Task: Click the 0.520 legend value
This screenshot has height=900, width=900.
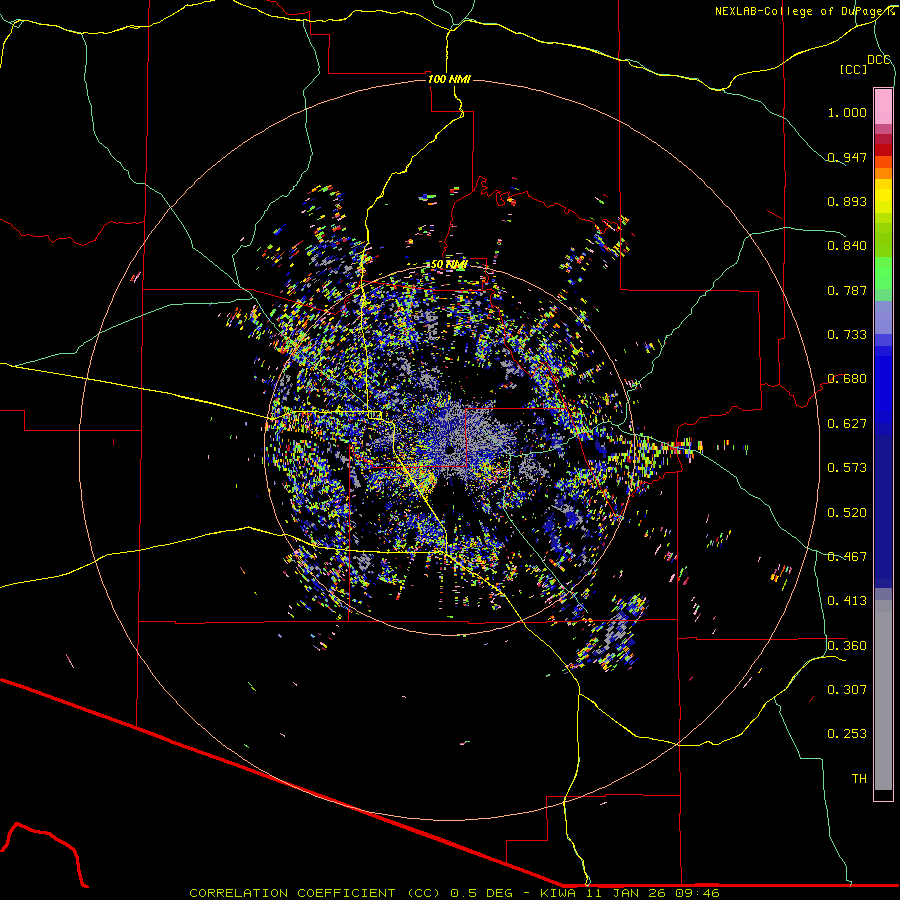Action: [847, 513]
